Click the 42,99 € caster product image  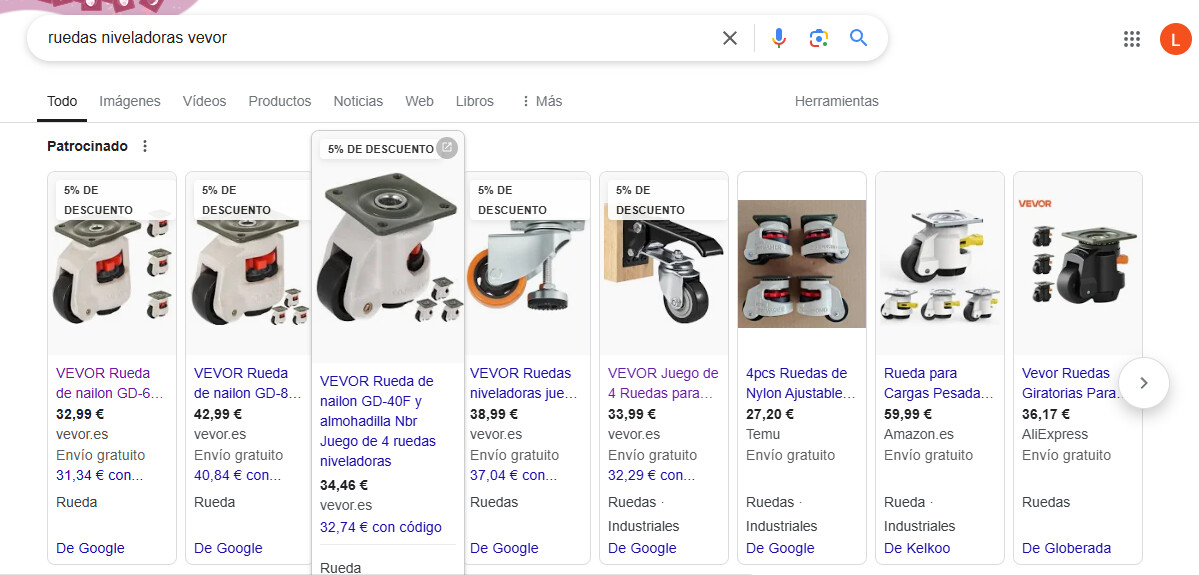click(250, 264)
